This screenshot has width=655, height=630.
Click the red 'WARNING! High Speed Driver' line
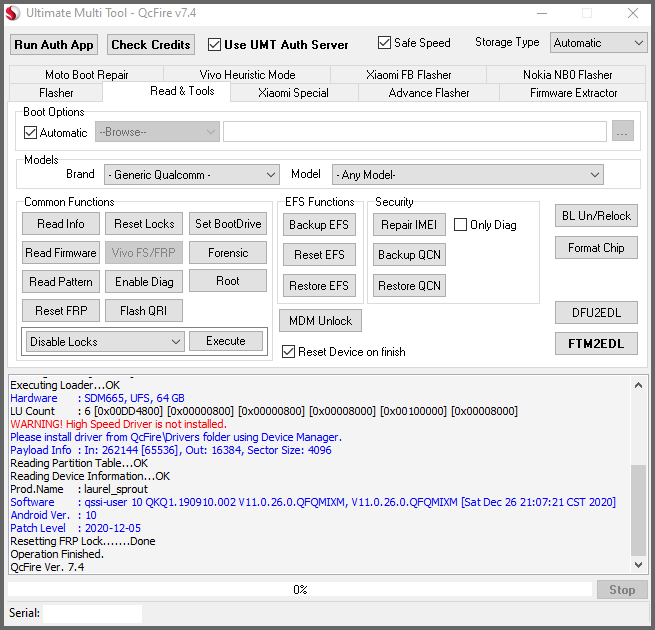[x=118, y=424]
